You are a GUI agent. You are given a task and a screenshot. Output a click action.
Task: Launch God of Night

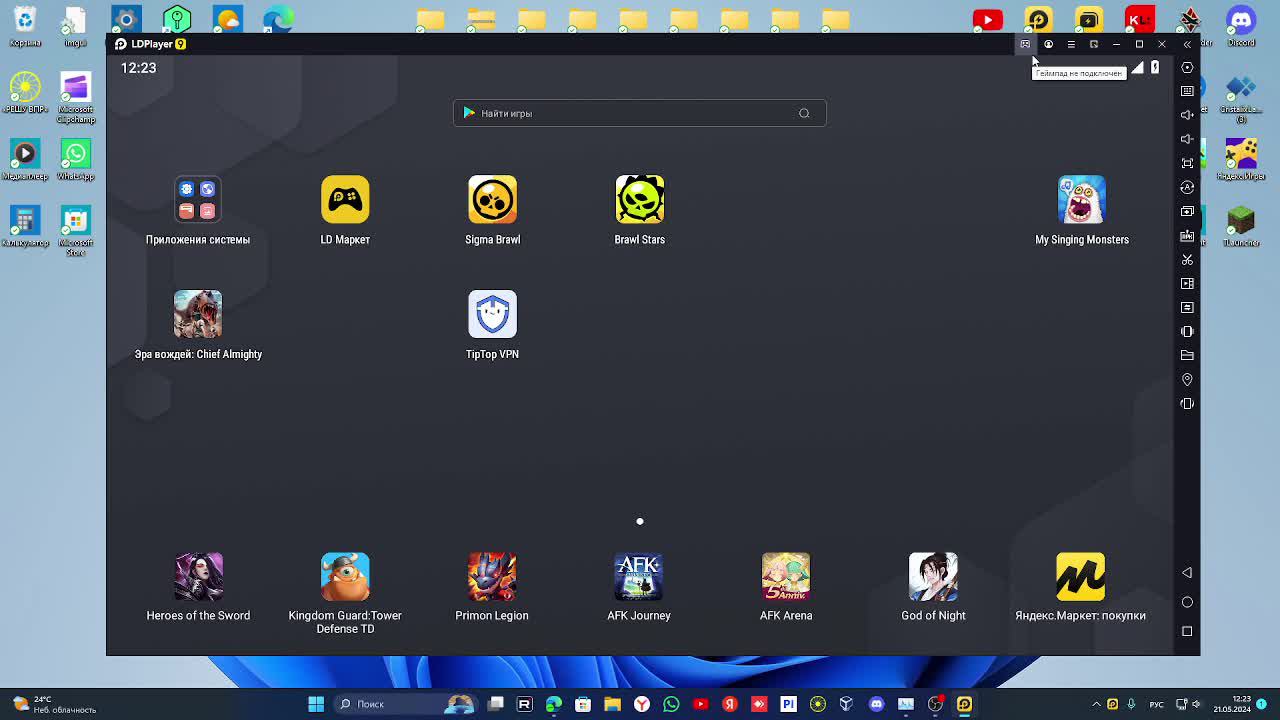coord(933,577)
